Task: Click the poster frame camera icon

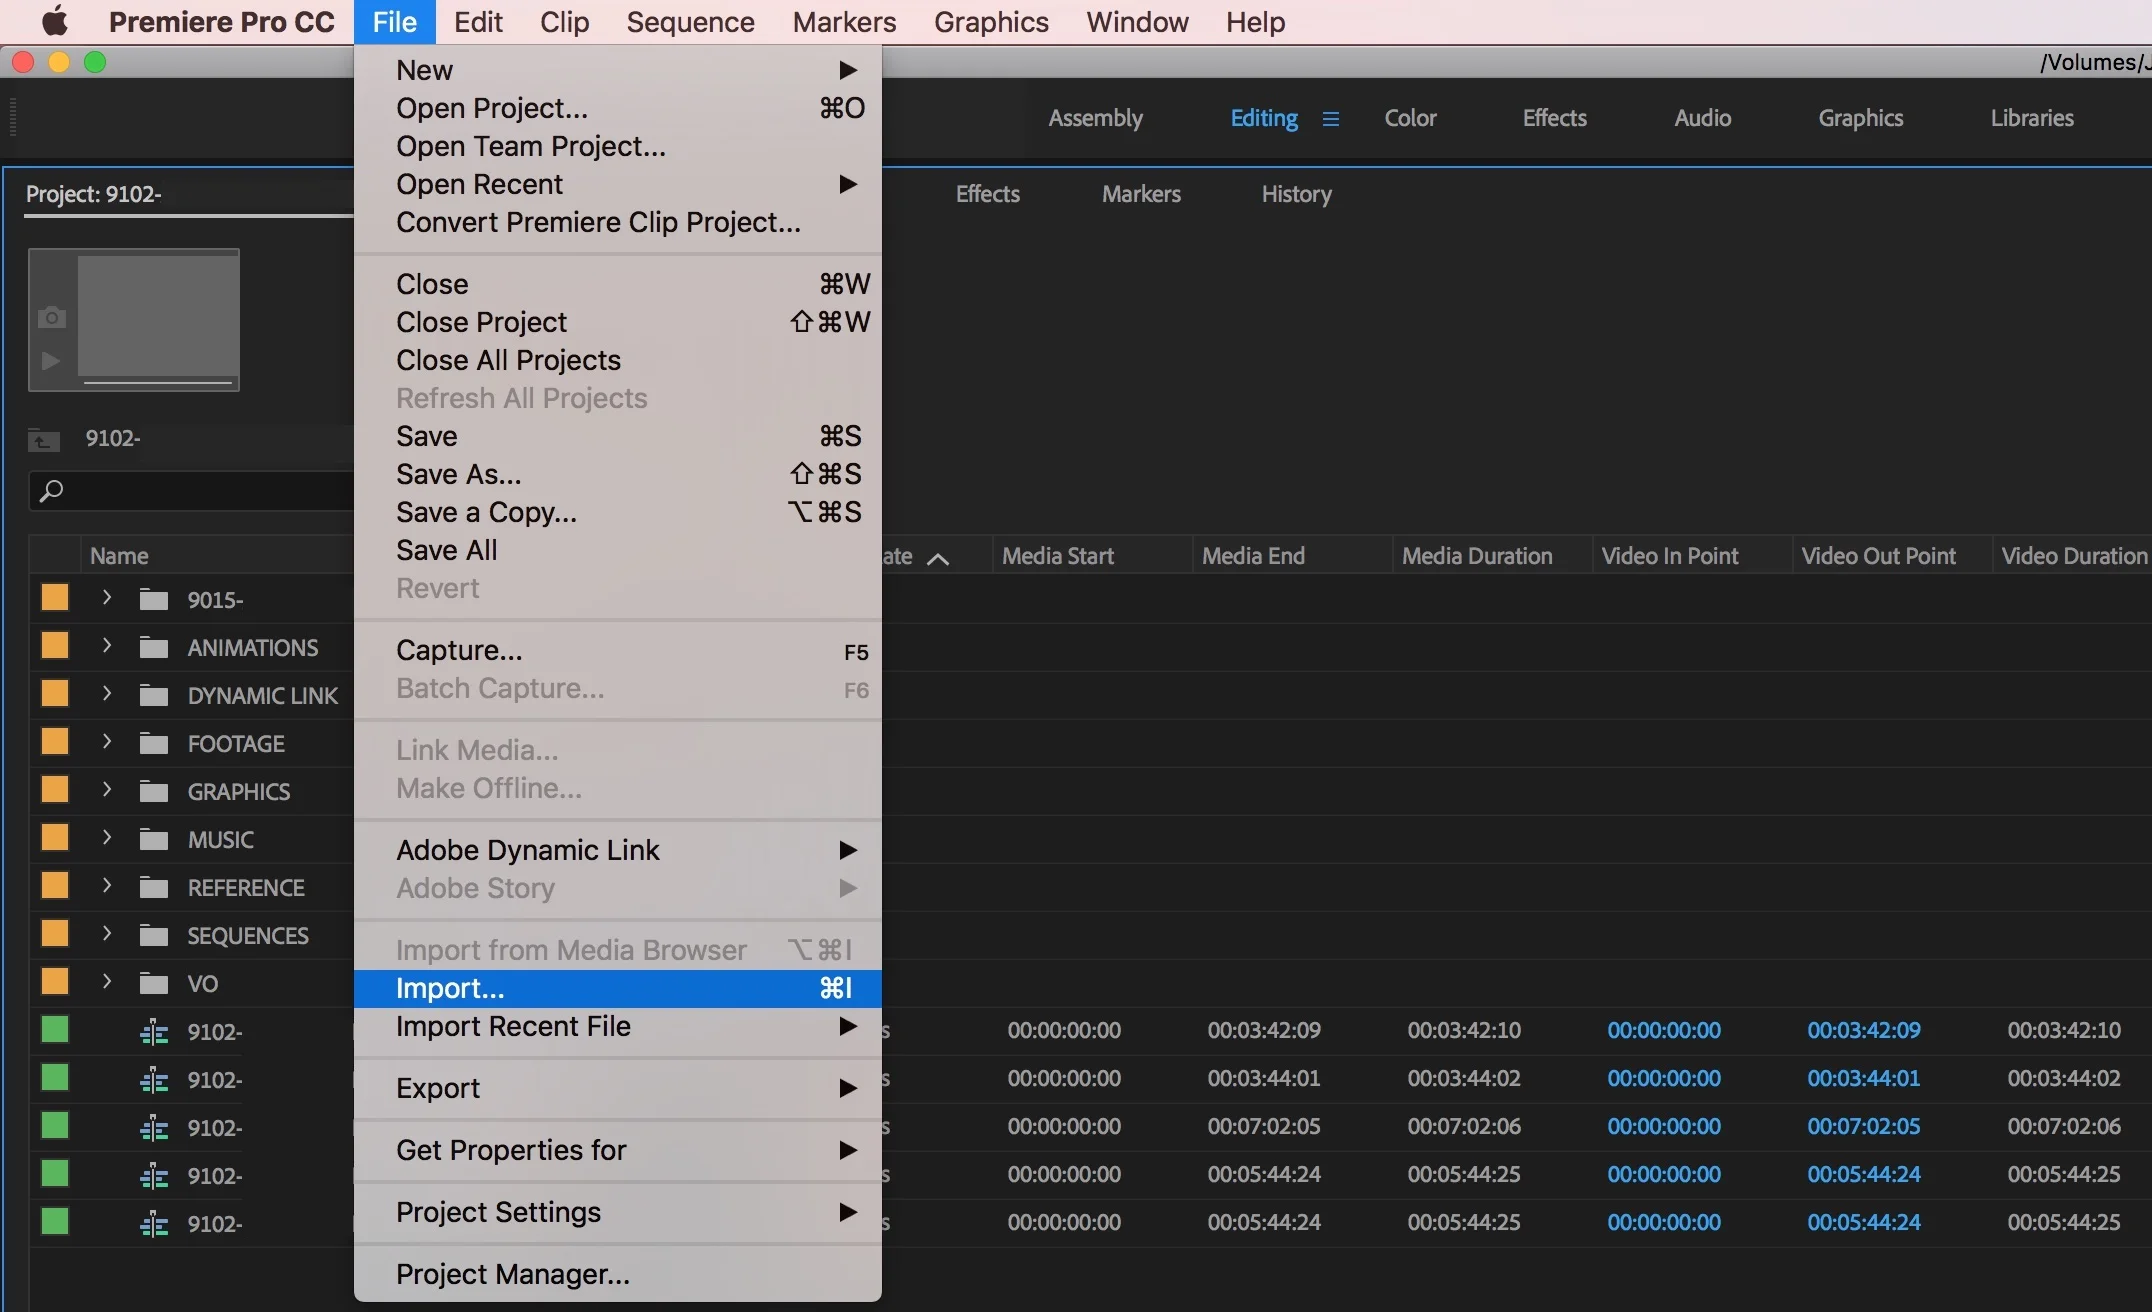Action: click(x=52, y=318)
